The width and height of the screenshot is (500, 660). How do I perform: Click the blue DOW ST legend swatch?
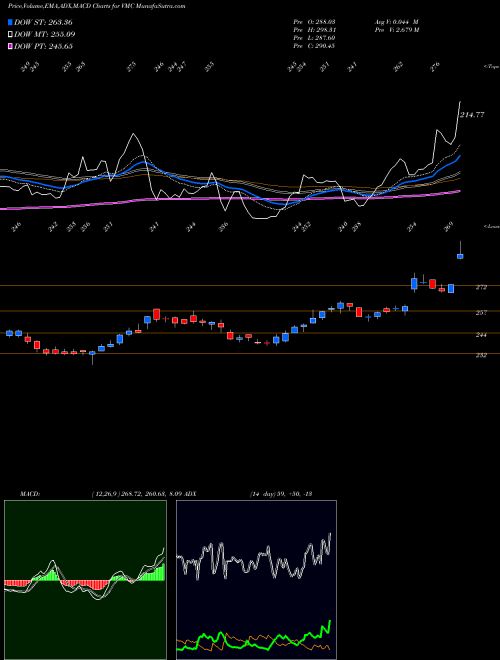pos(11,22)
